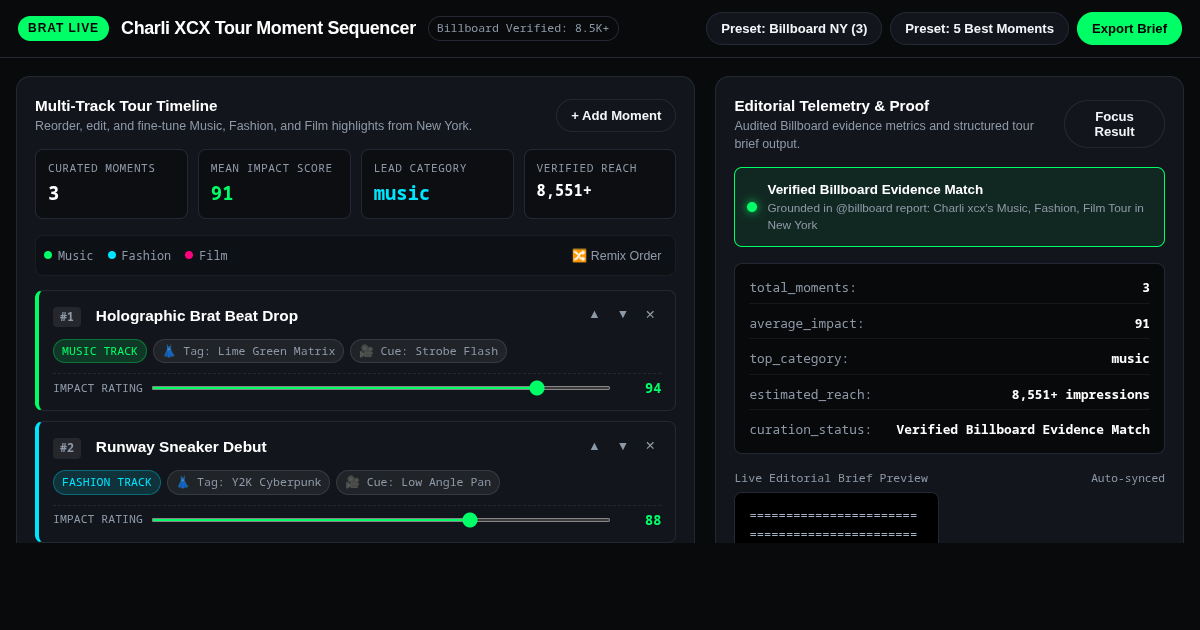Click the Cue: Strobe Flash chip

tap(428, 351)
